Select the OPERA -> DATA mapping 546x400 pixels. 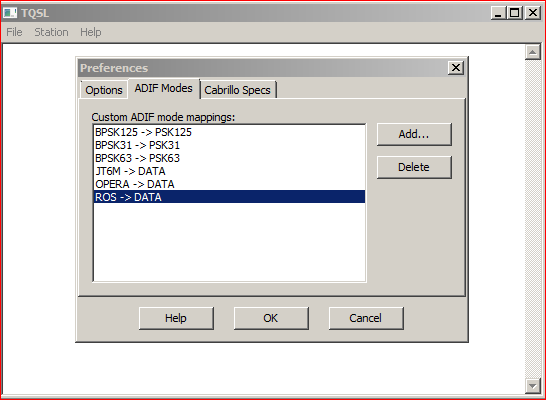[x=229, y=184]
